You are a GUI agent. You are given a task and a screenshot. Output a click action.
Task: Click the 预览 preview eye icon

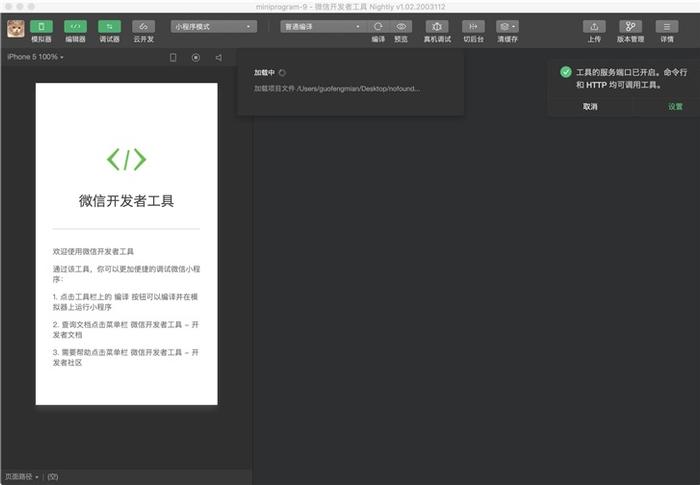coord(401,27)
